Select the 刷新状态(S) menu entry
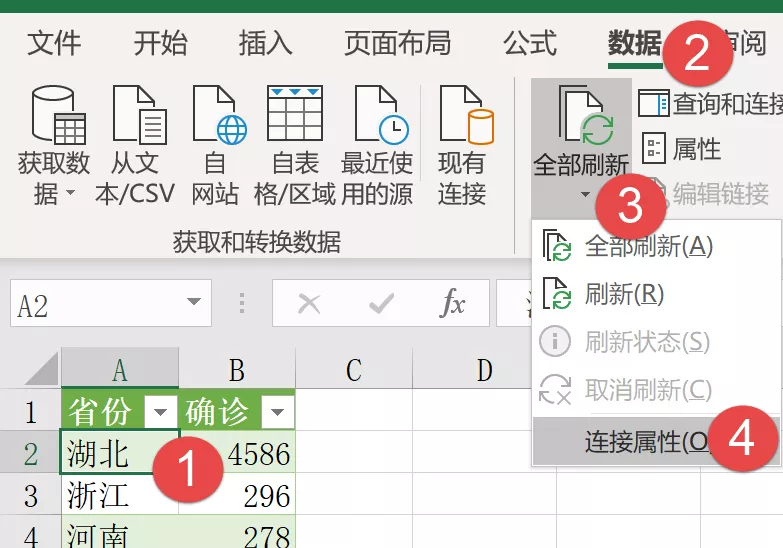This screenshot has width=783, height=548. [x=656, y=342]
